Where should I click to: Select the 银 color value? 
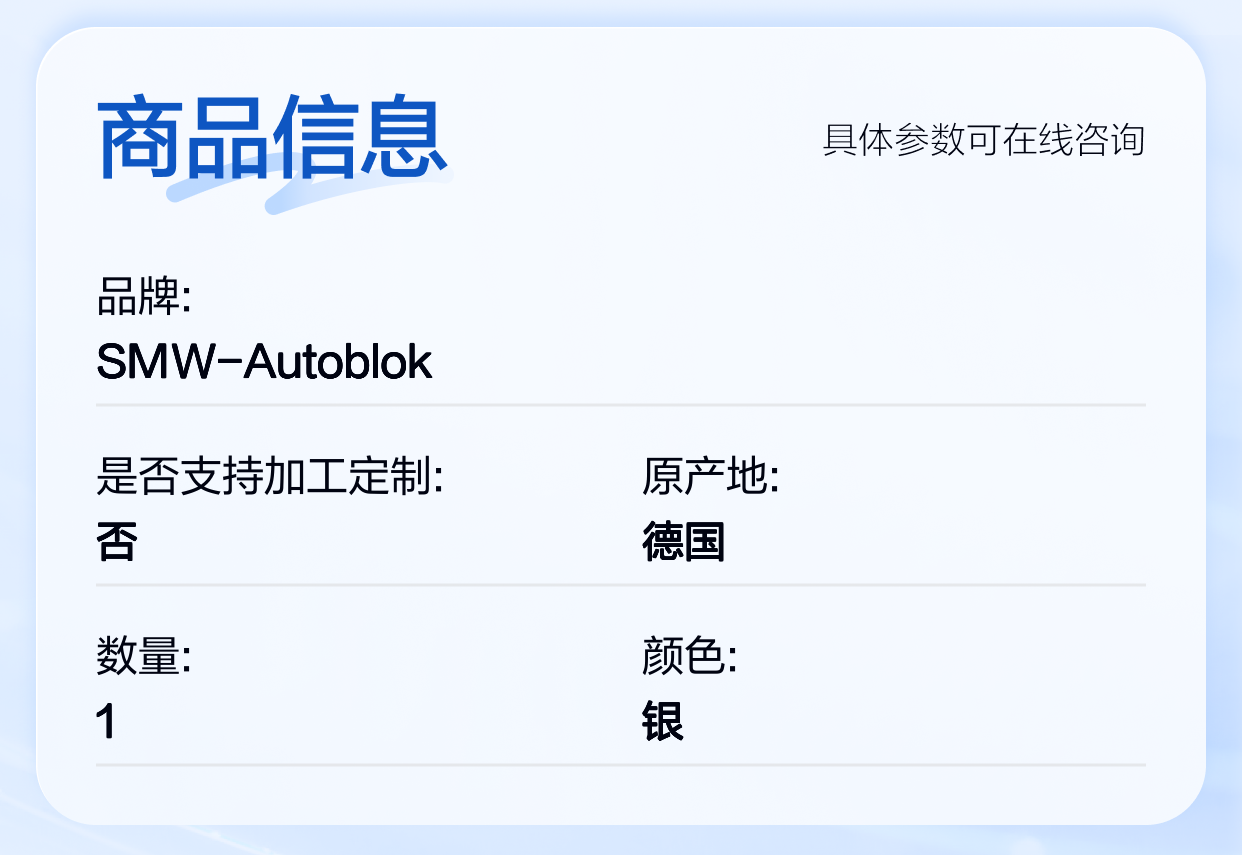(x=663, y=722)
